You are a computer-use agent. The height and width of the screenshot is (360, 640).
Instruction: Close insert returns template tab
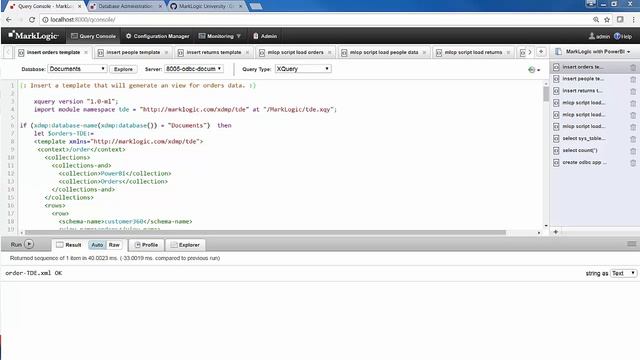click(x=247, y=53)
